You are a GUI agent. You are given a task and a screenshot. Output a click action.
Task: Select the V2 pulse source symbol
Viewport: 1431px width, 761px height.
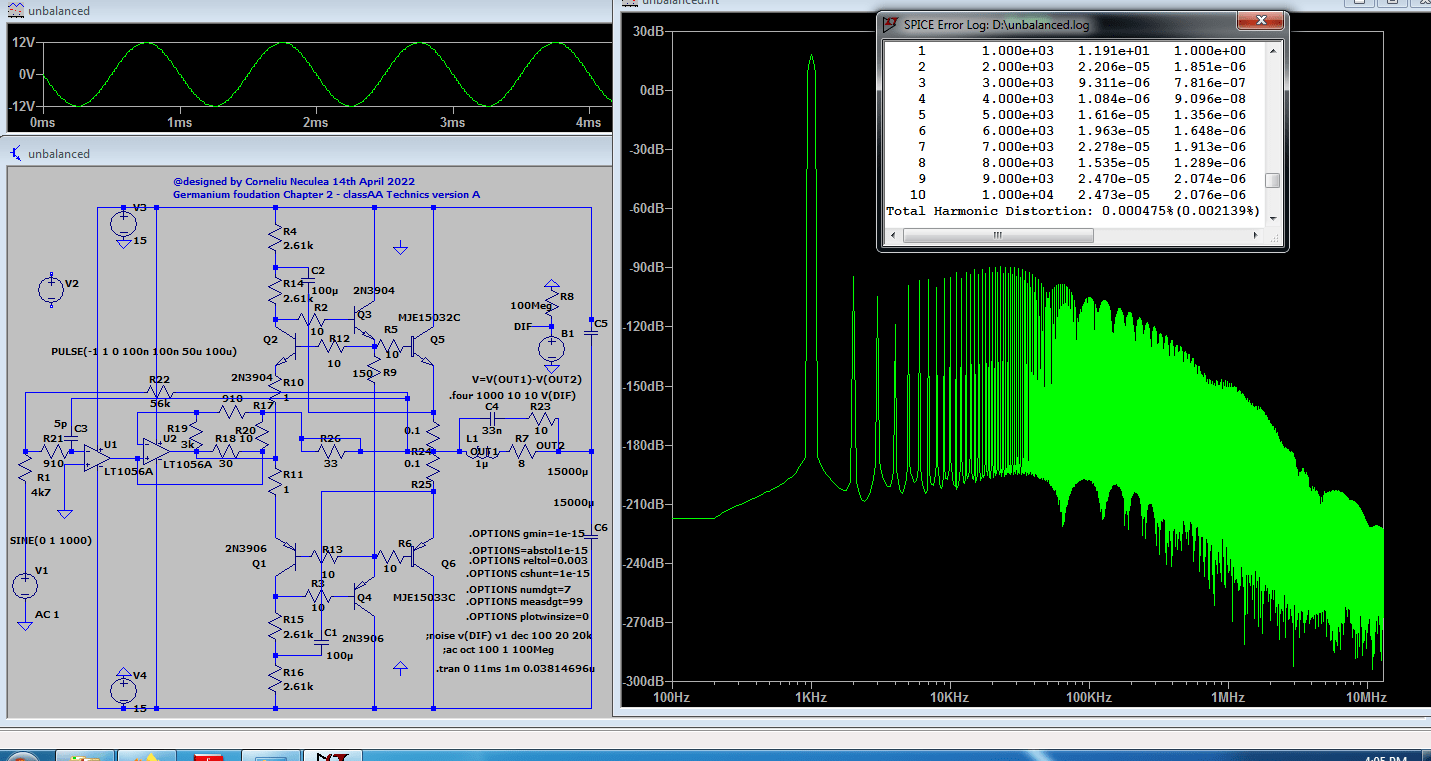(50, 290)
